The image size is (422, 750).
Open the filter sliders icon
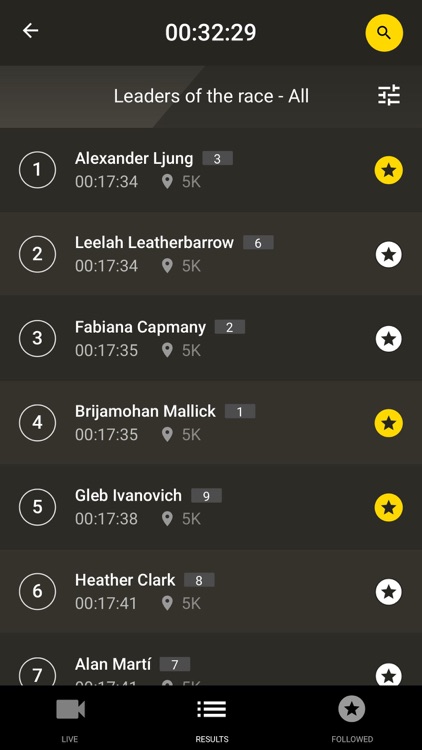click(x=389, y=95)
